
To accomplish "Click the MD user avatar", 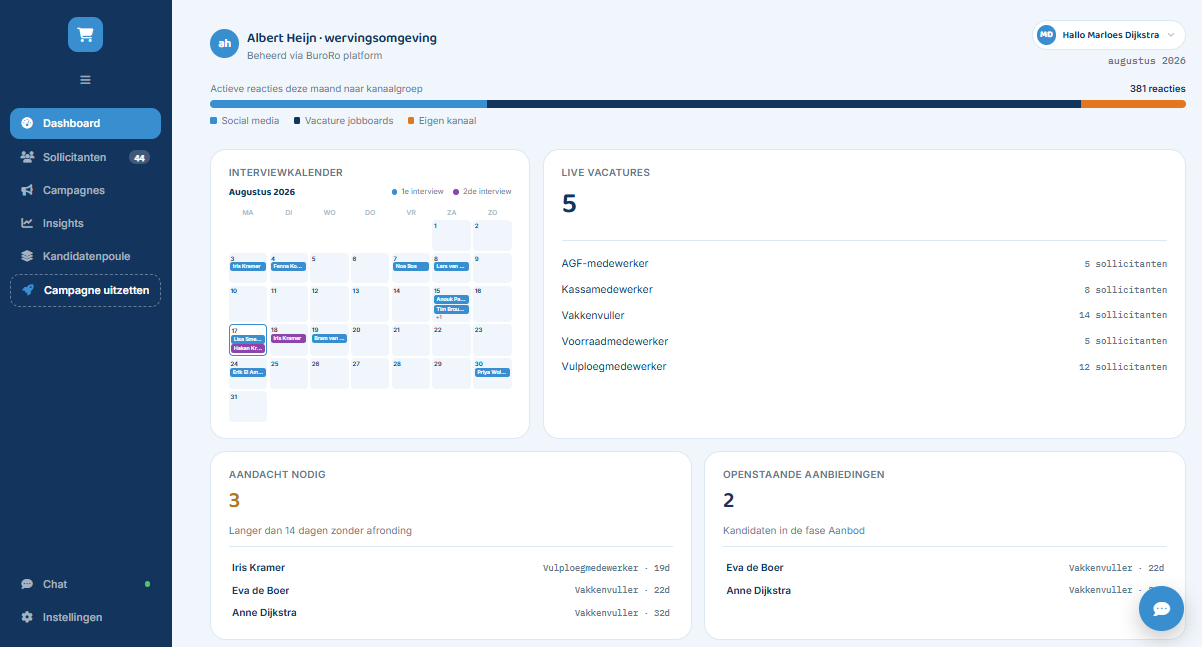I will coord(1046,34).
